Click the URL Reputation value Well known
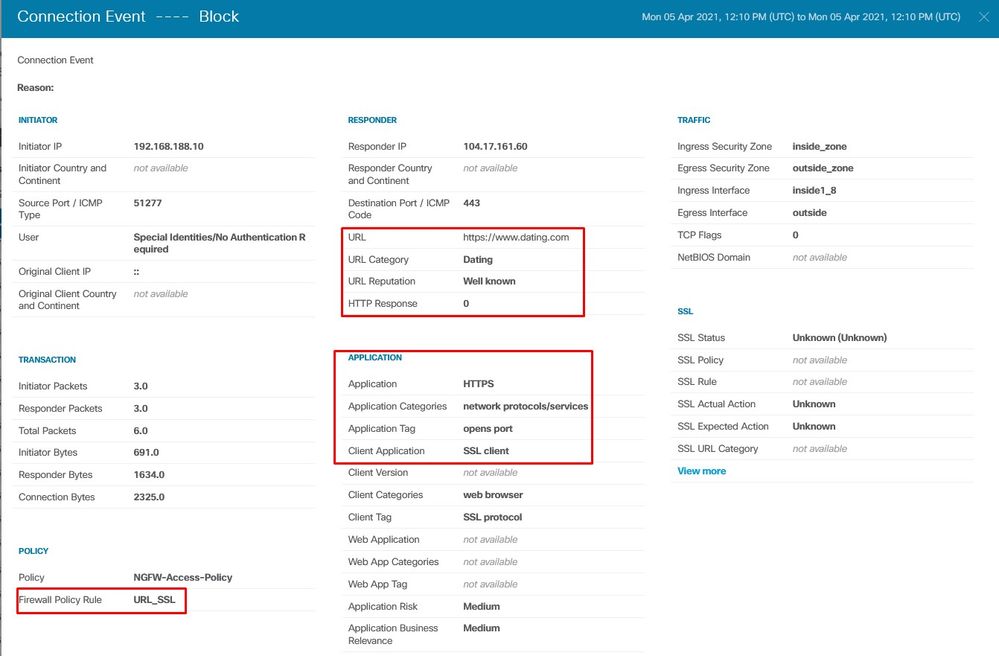Screen dimensions: 999x656 pos(489,282)
